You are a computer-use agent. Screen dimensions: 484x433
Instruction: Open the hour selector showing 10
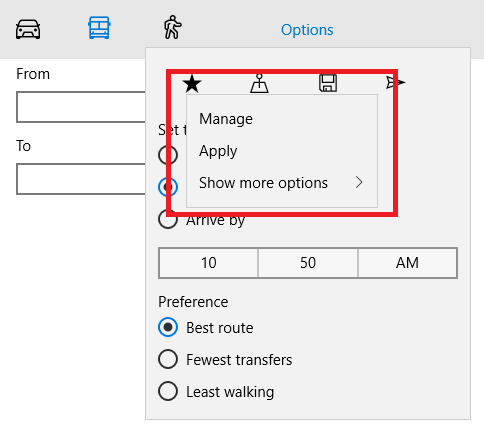(208, 263)
